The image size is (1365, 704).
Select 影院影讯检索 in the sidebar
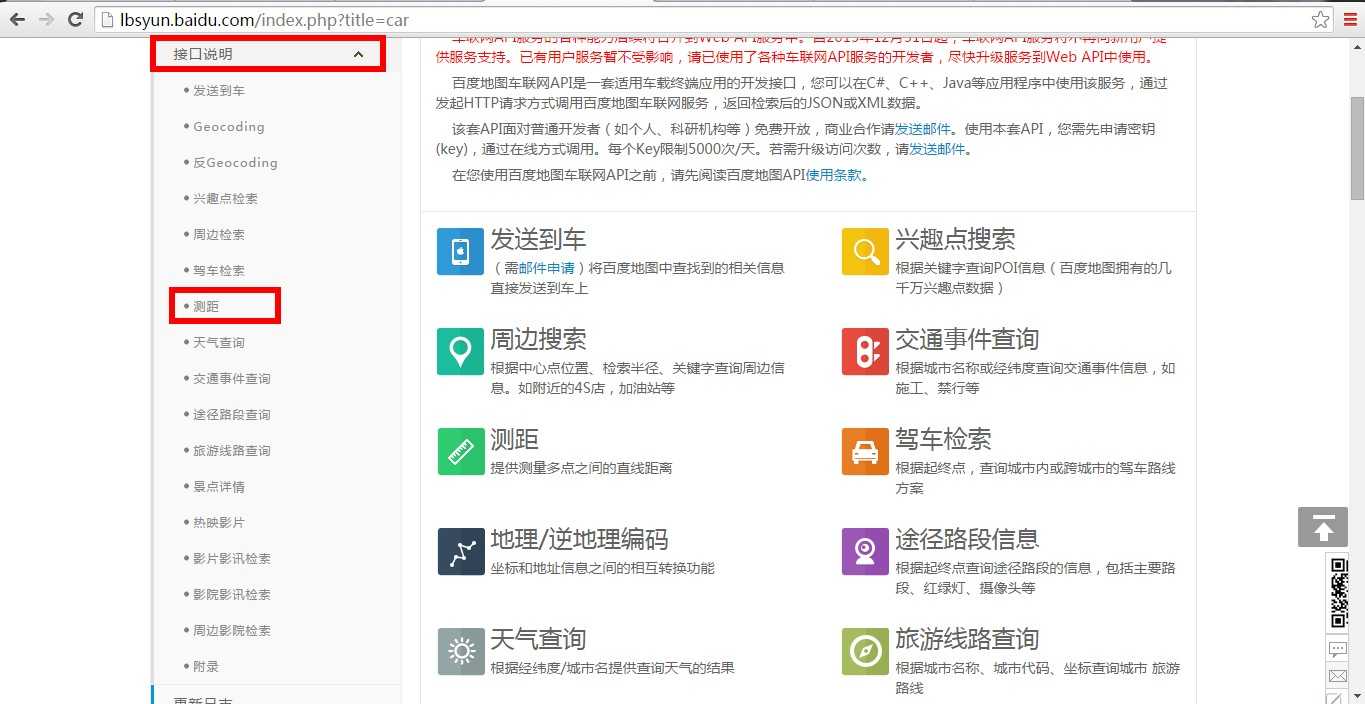tap(231, 595)
